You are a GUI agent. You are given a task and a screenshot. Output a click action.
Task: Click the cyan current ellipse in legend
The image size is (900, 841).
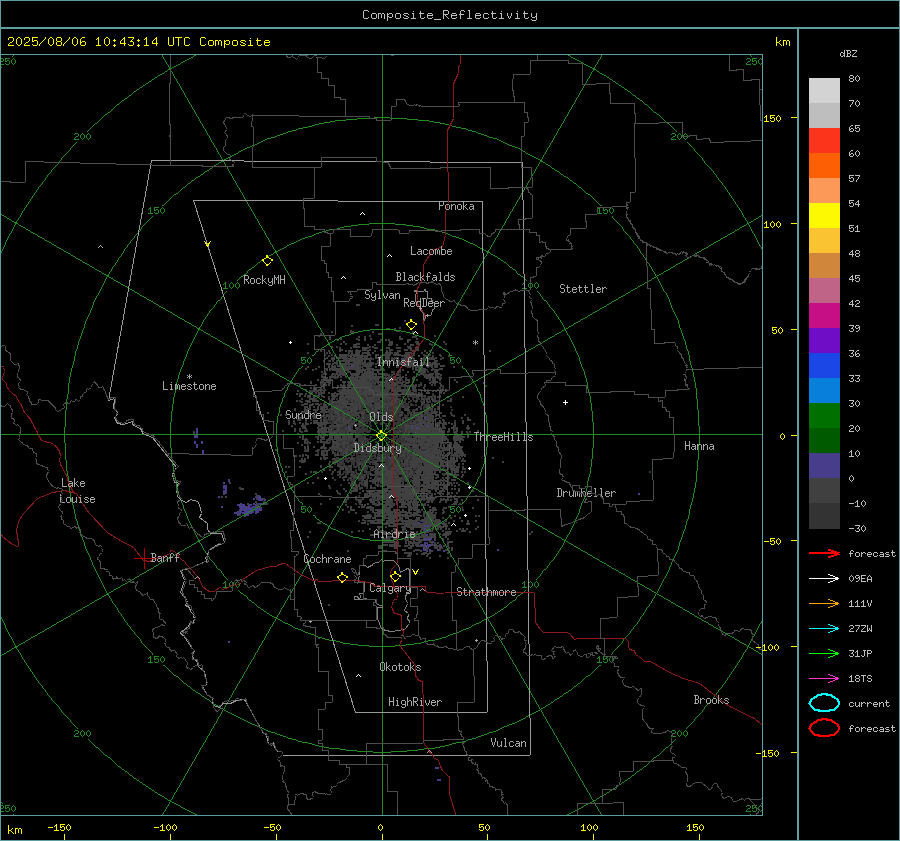point(824,703)
